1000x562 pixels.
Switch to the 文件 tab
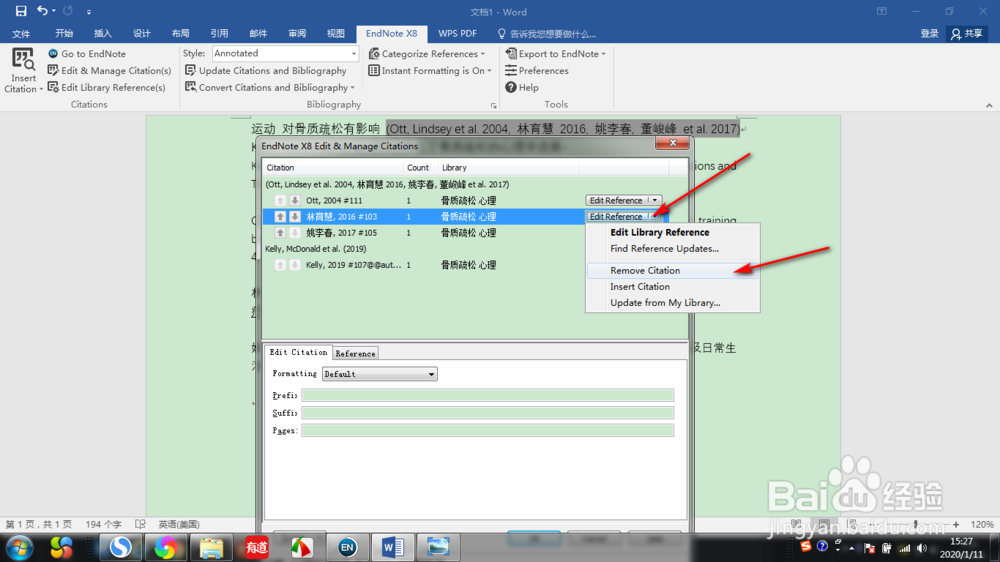pos(21,34)
